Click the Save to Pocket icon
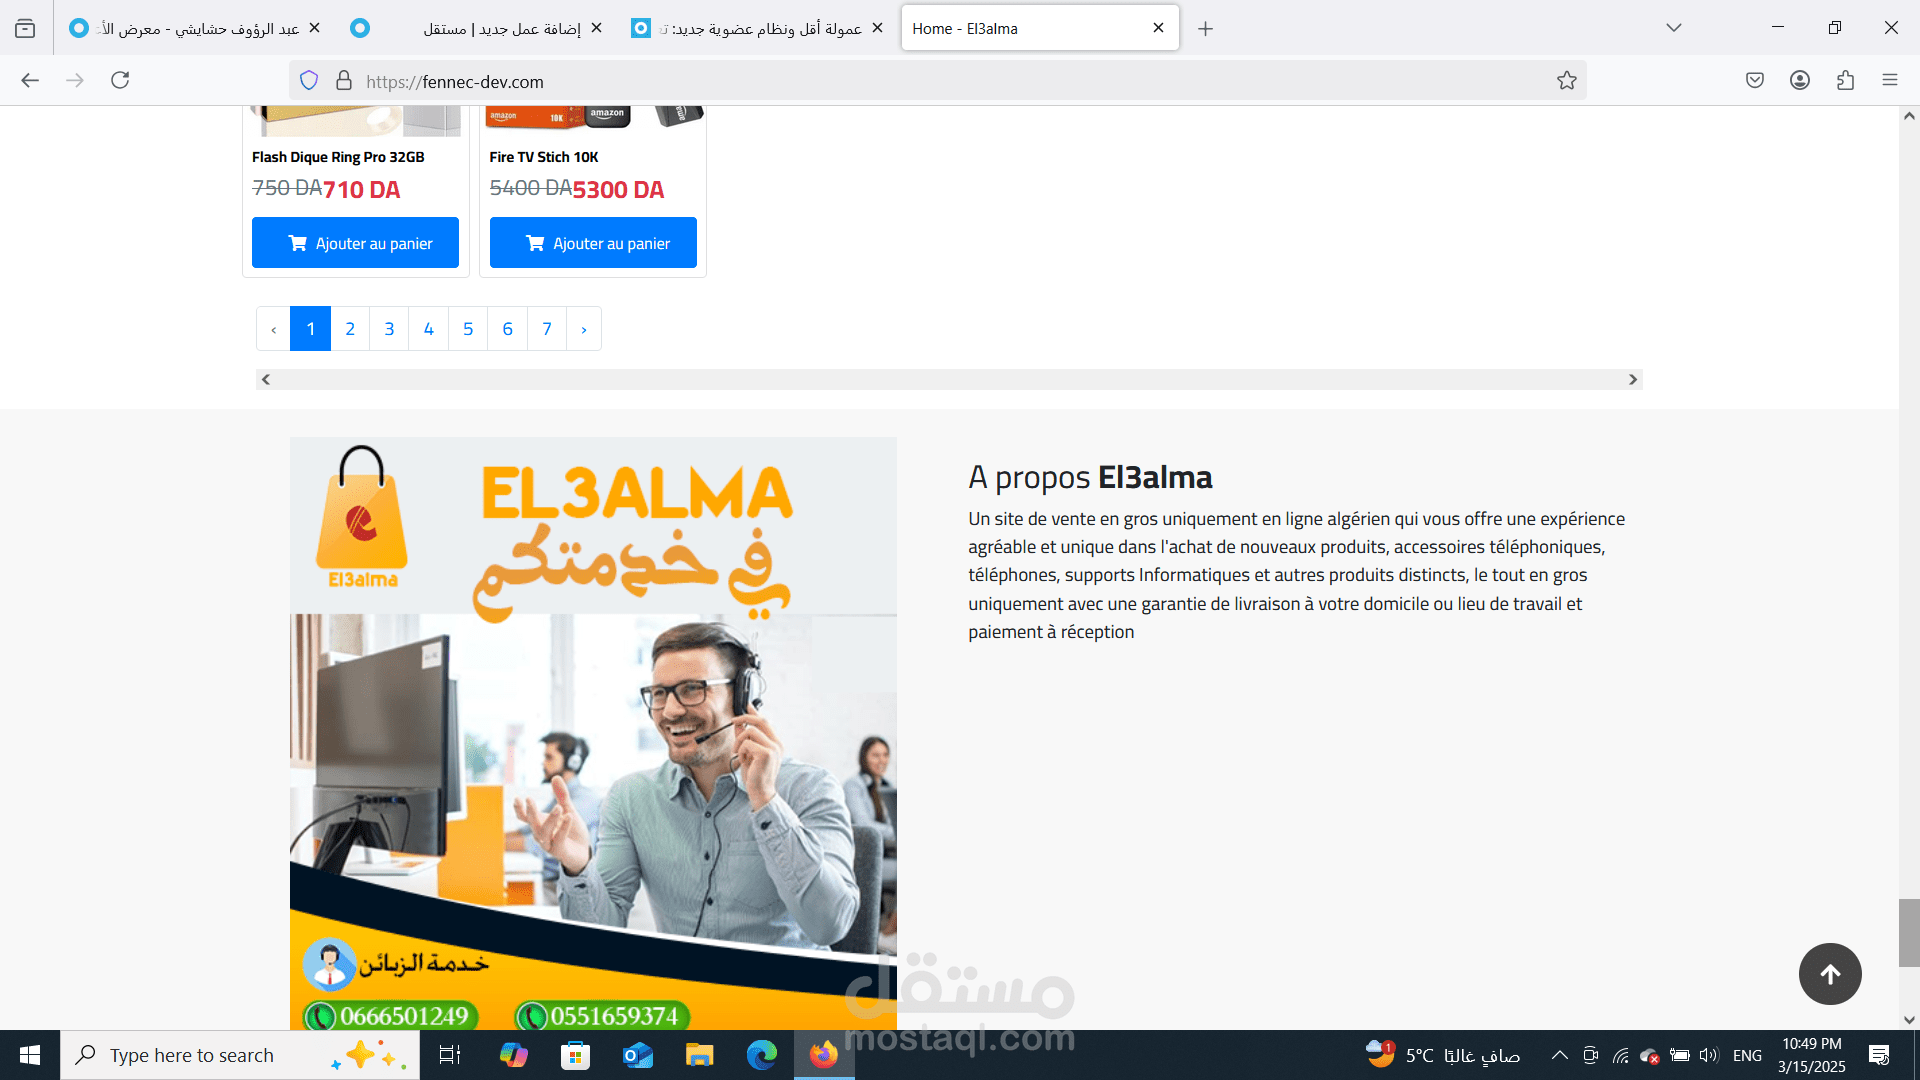Screen dimensions: 1920x1080 tap(1755, 81)
